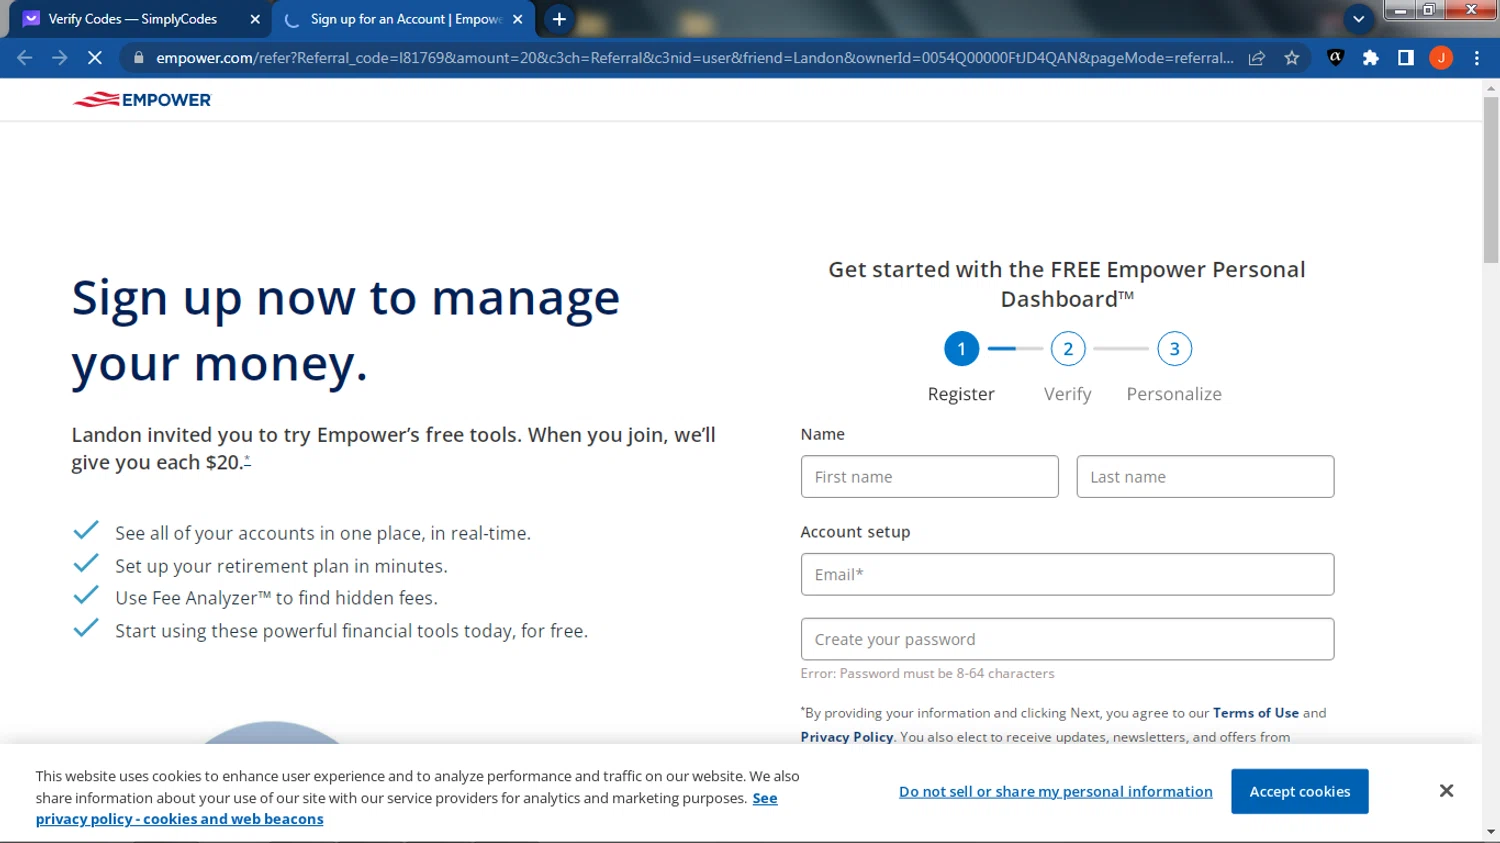Select step 2 Verify circle

(1068, 349)
